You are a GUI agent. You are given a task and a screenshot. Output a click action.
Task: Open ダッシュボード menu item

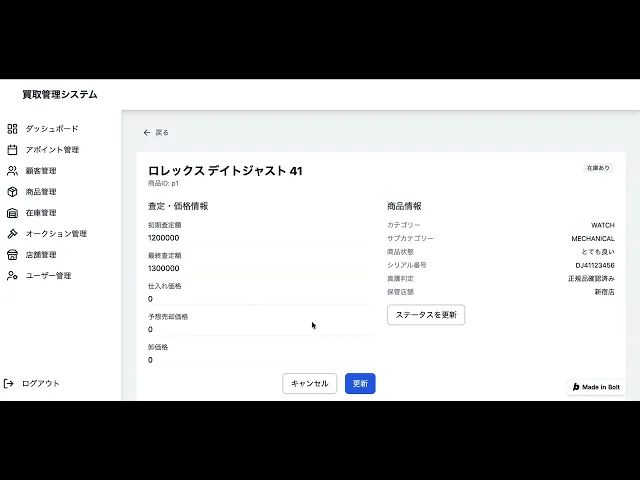tap(52, 129)
